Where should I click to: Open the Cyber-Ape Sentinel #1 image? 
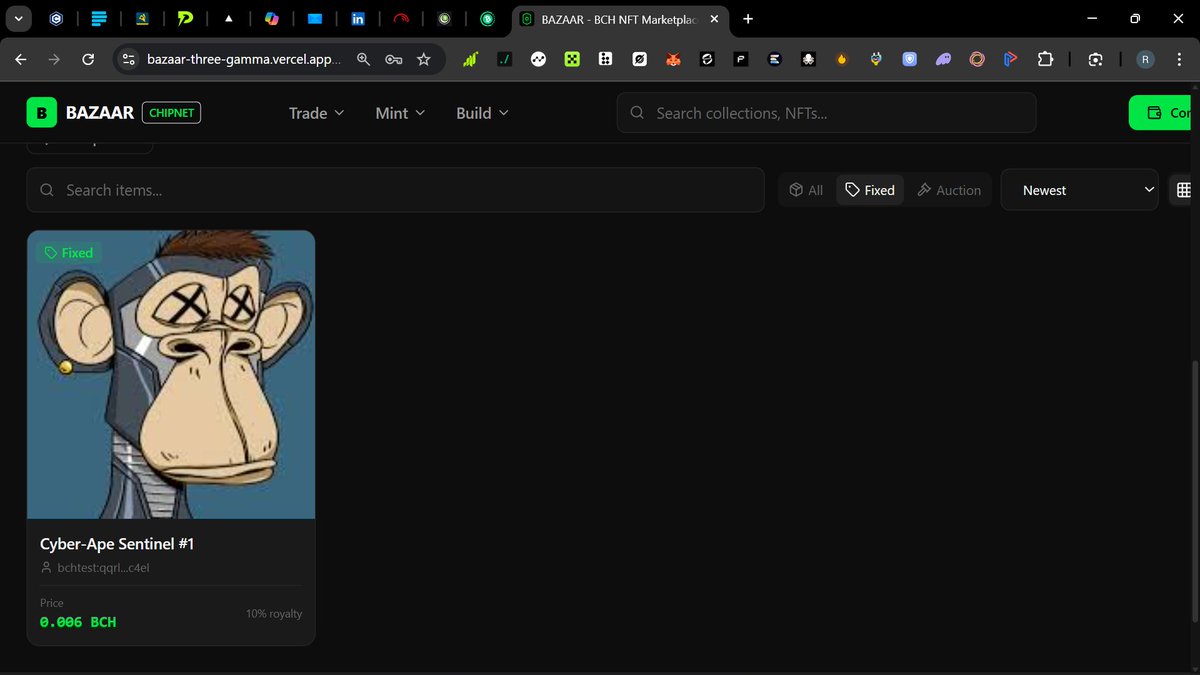[171, 375]
